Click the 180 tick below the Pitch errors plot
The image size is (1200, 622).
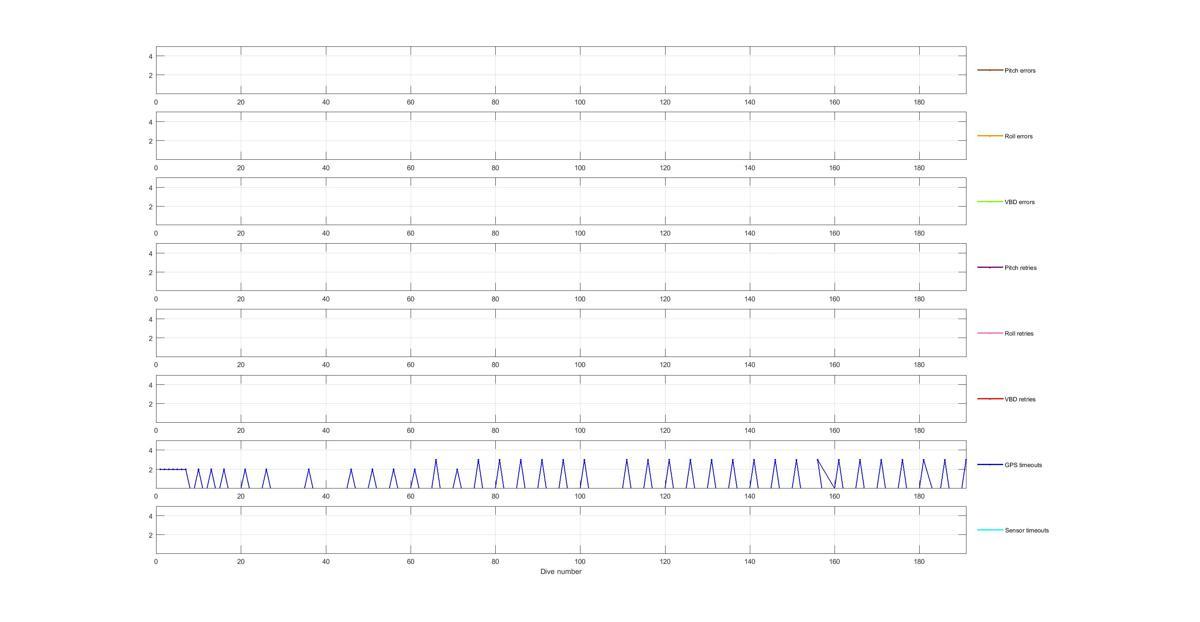pyautogui.click(x=919, y=102)
